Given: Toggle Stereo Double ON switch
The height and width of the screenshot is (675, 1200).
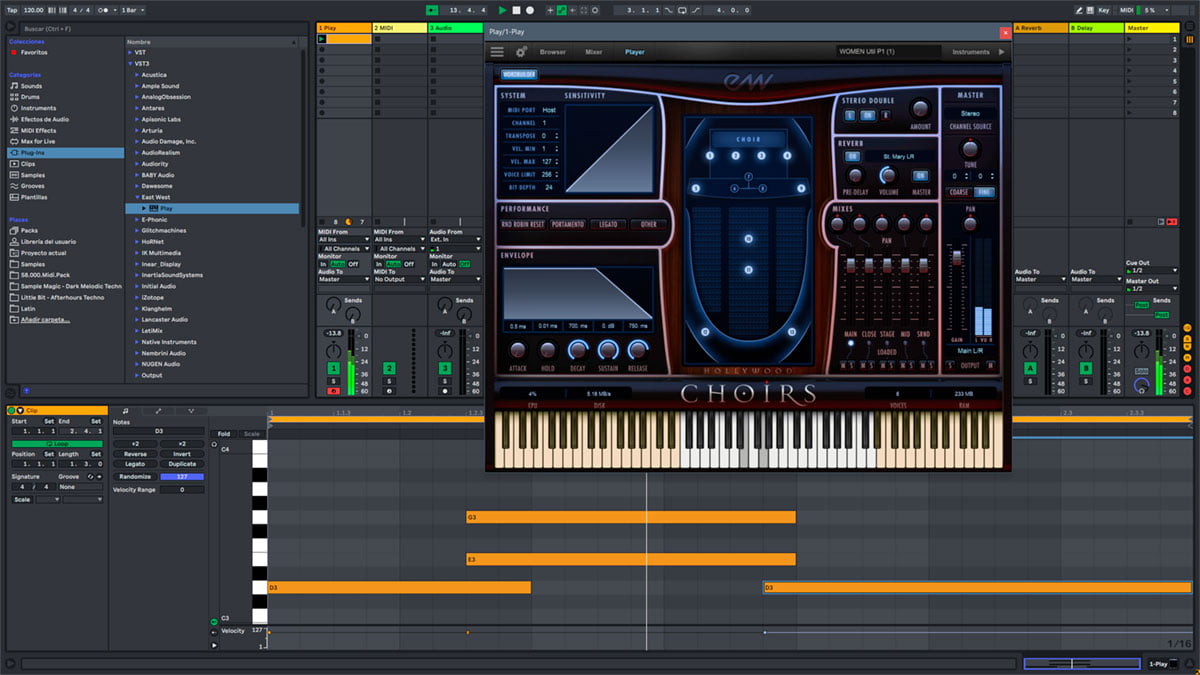Looking at the screenshot, I should [x=868, y=115].
